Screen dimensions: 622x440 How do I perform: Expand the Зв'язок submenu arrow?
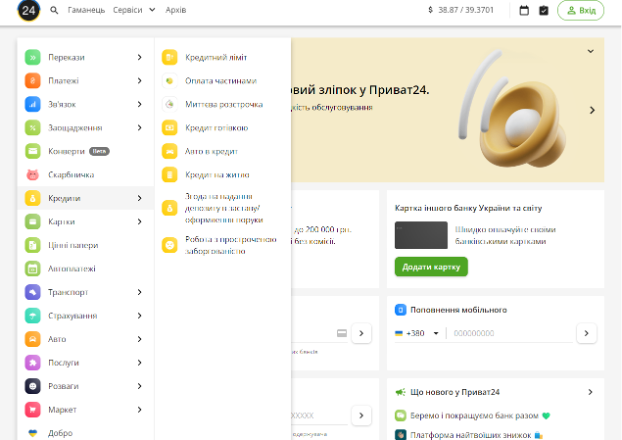coord(139,104)
